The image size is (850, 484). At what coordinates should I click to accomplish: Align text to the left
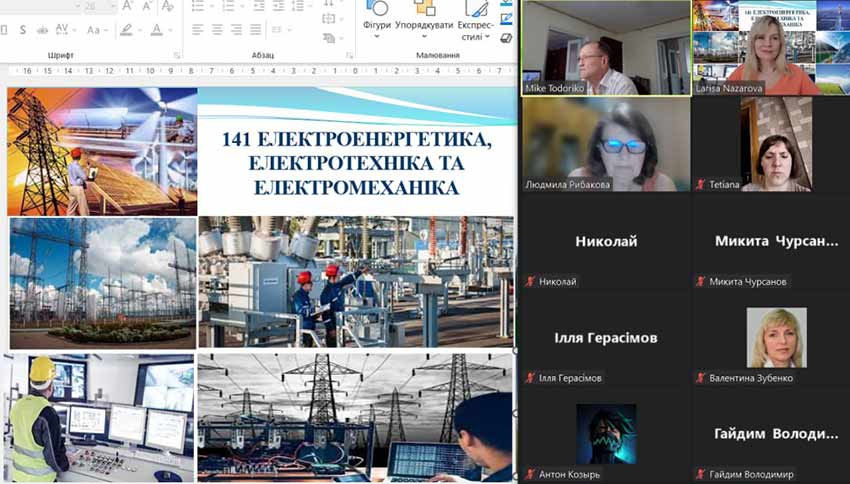(198, 30)
